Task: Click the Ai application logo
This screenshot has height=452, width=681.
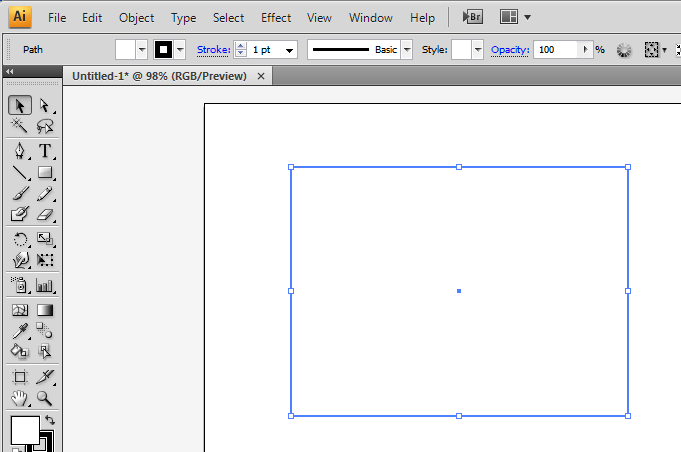Action: pos(20,17)
